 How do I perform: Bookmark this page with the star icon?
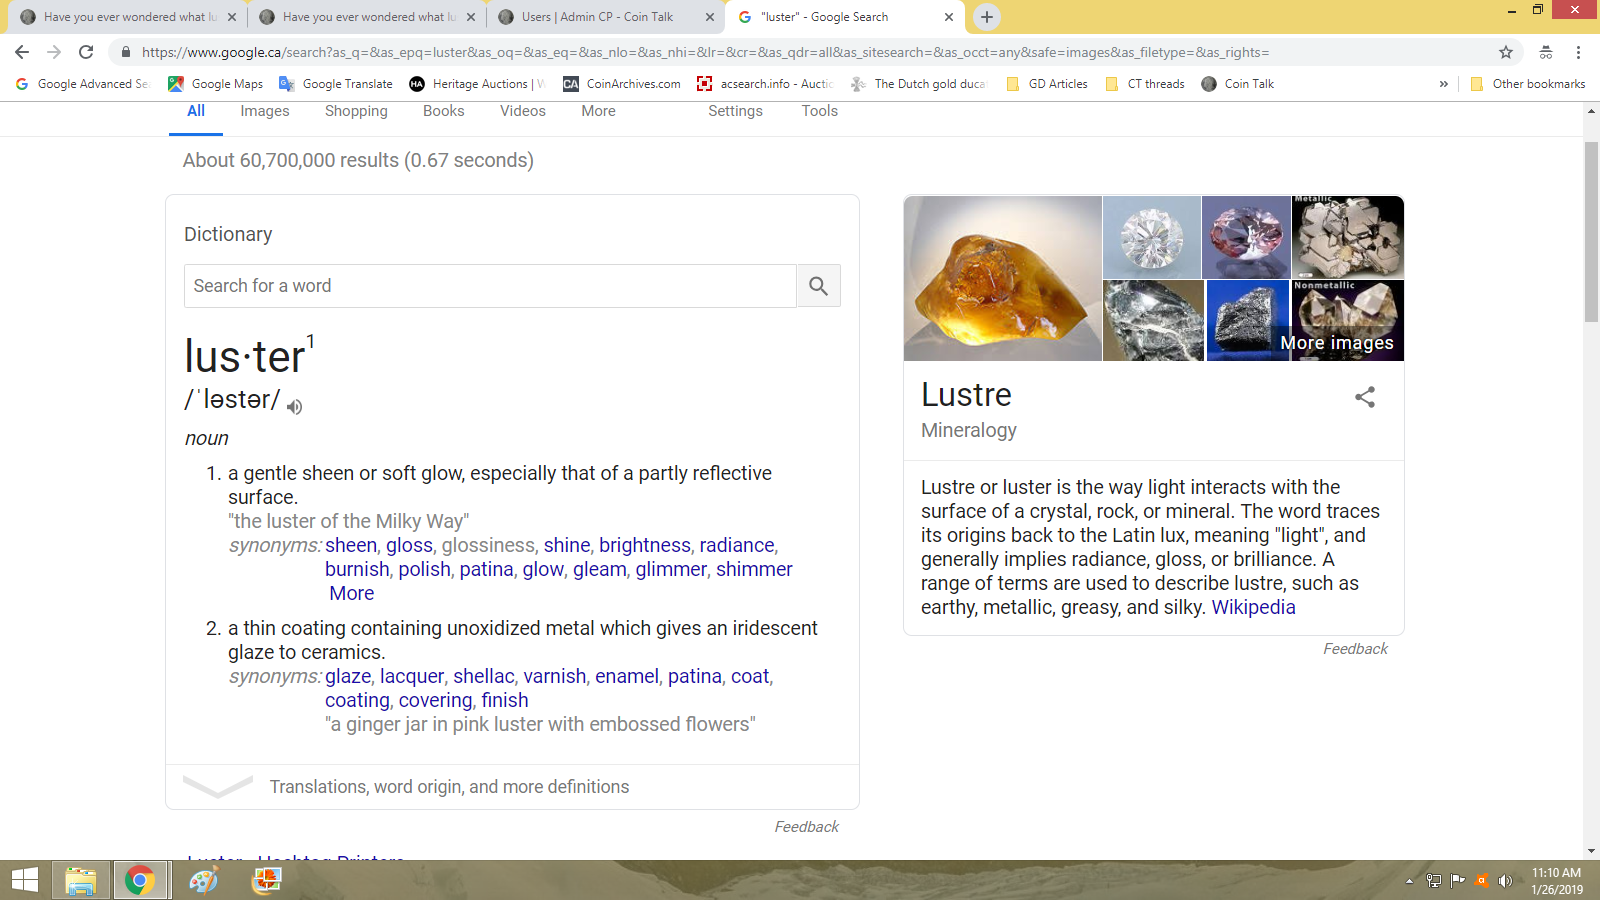coord(1505,52)
